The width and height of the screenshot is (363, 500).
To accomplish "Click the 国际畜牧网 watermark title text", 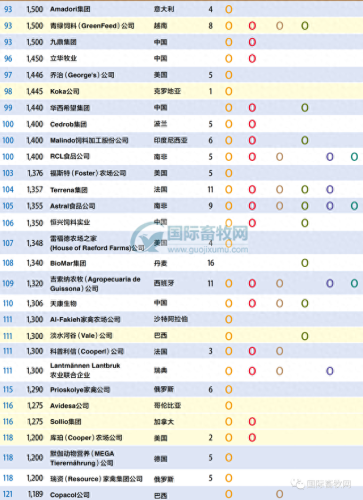I will point(208,233).
